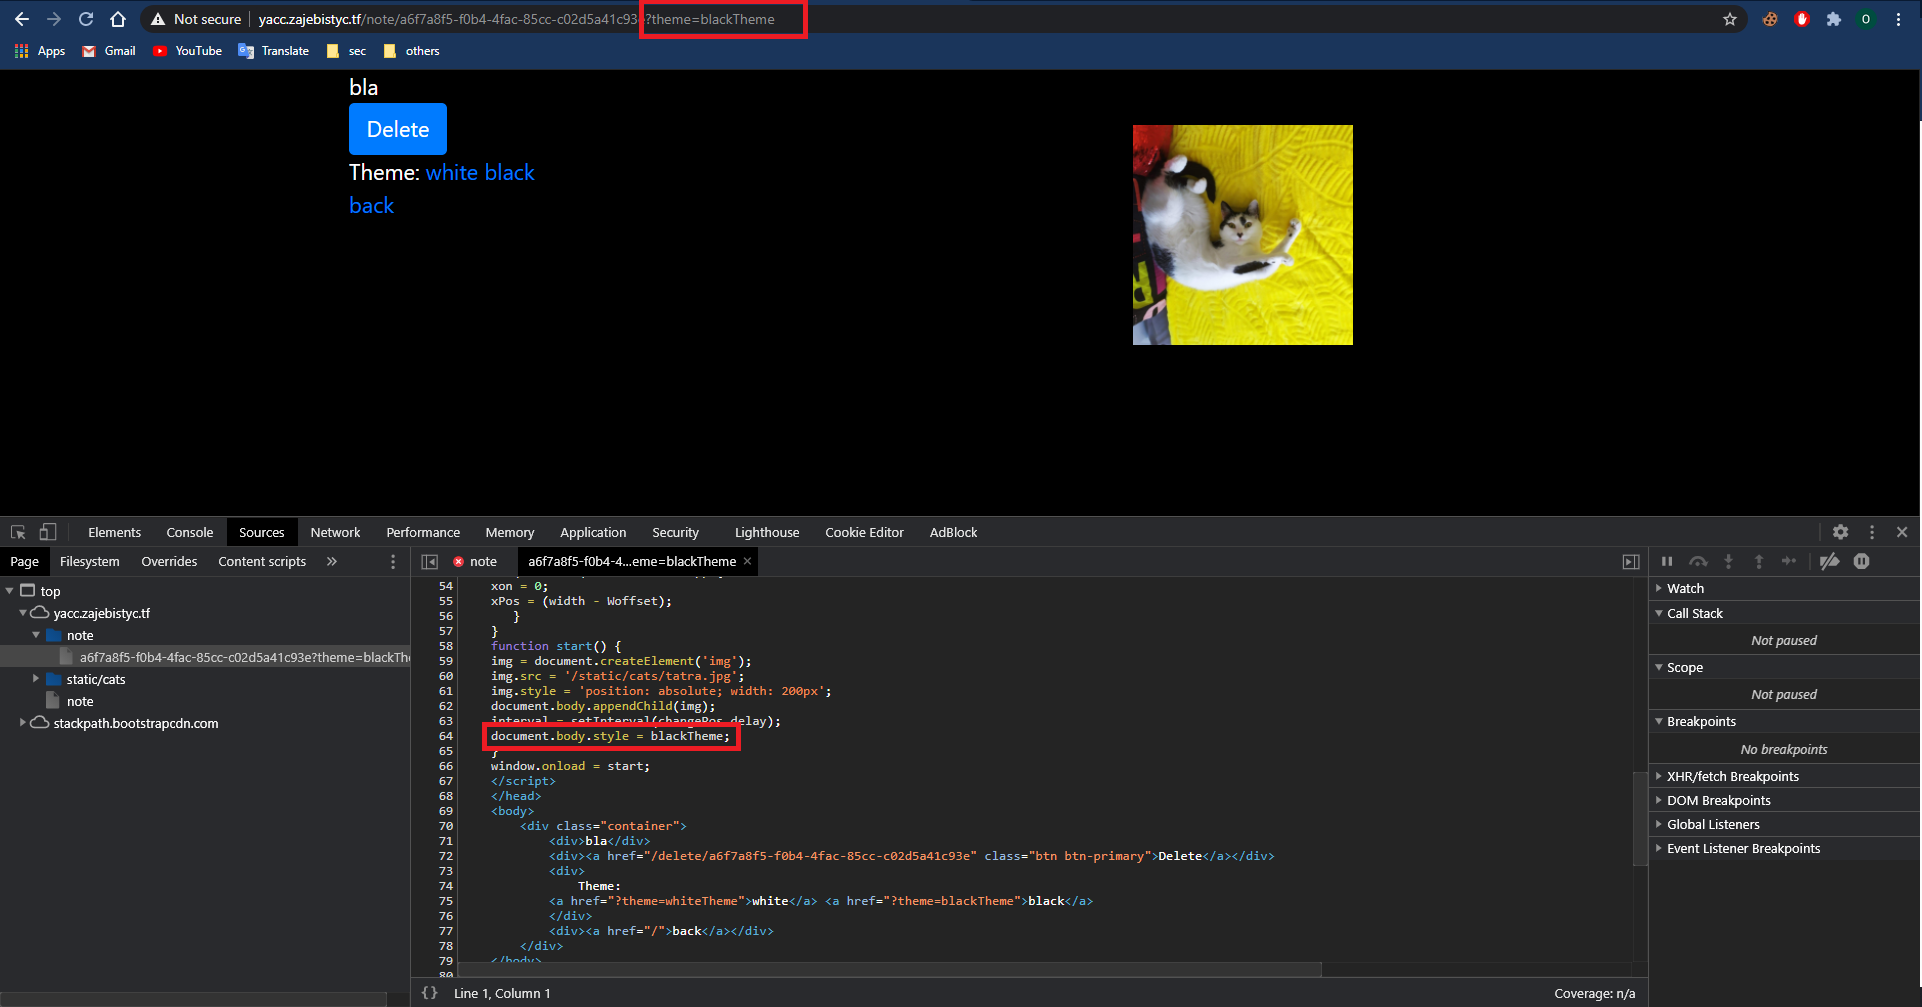Switch to the Performance tab

pyautogui.click(x=423, y=532)
